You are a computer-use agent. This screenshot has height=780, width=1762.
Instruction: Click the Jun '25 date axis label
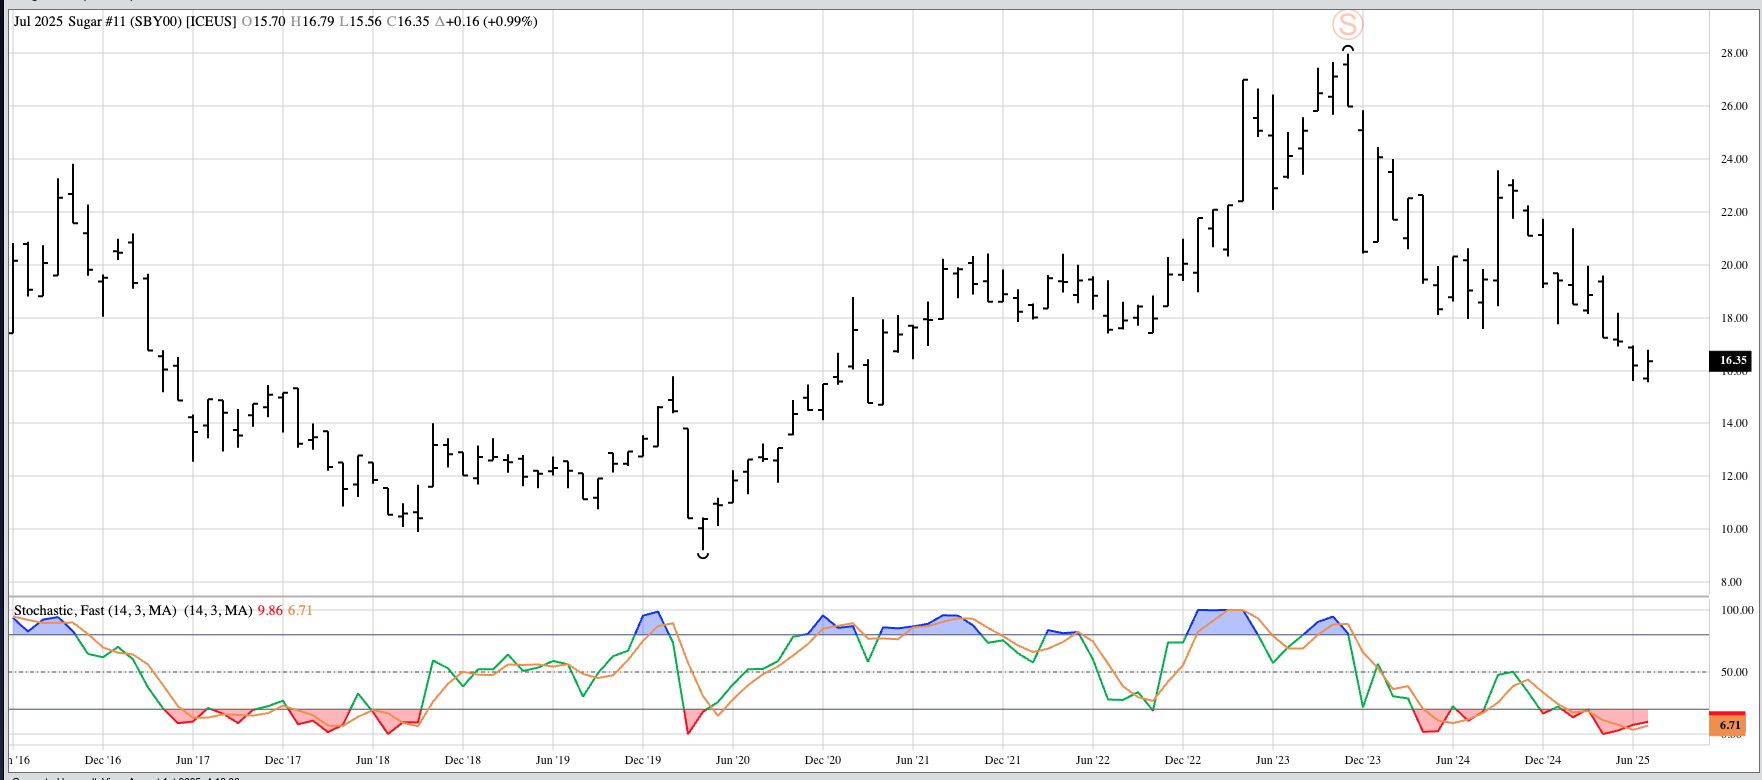(x=1632, y=760)
